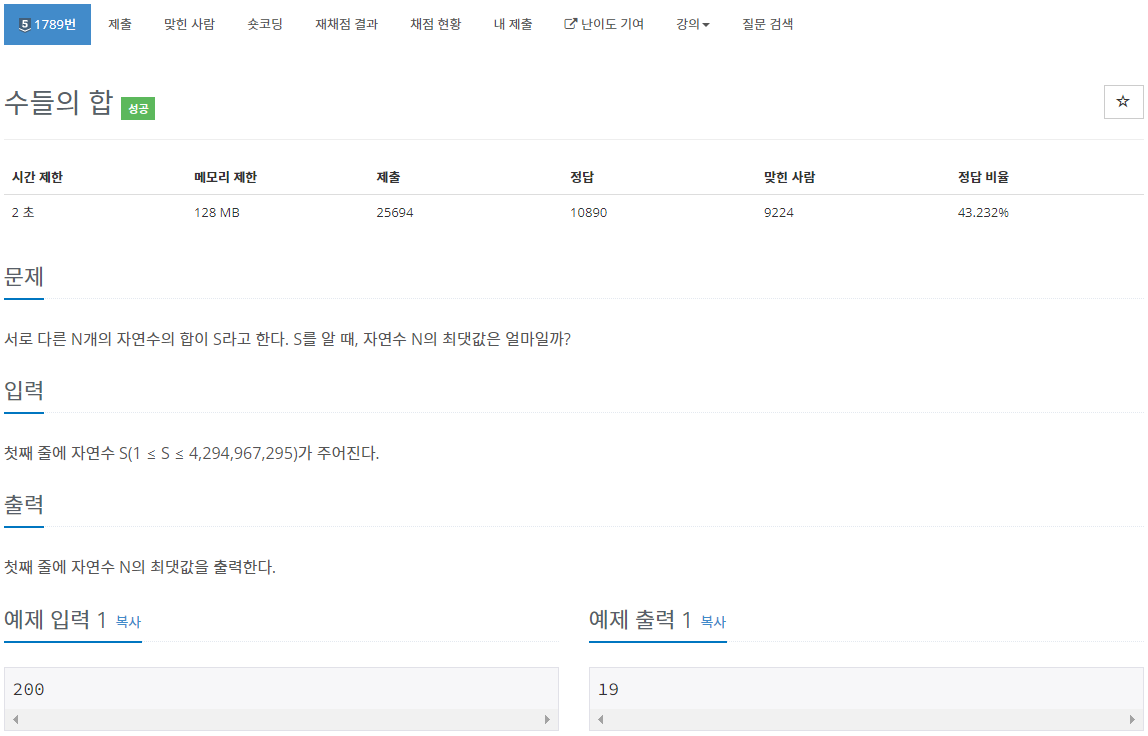
Task: Expand the 강의 dropdown menu
Action: point(693,24)
